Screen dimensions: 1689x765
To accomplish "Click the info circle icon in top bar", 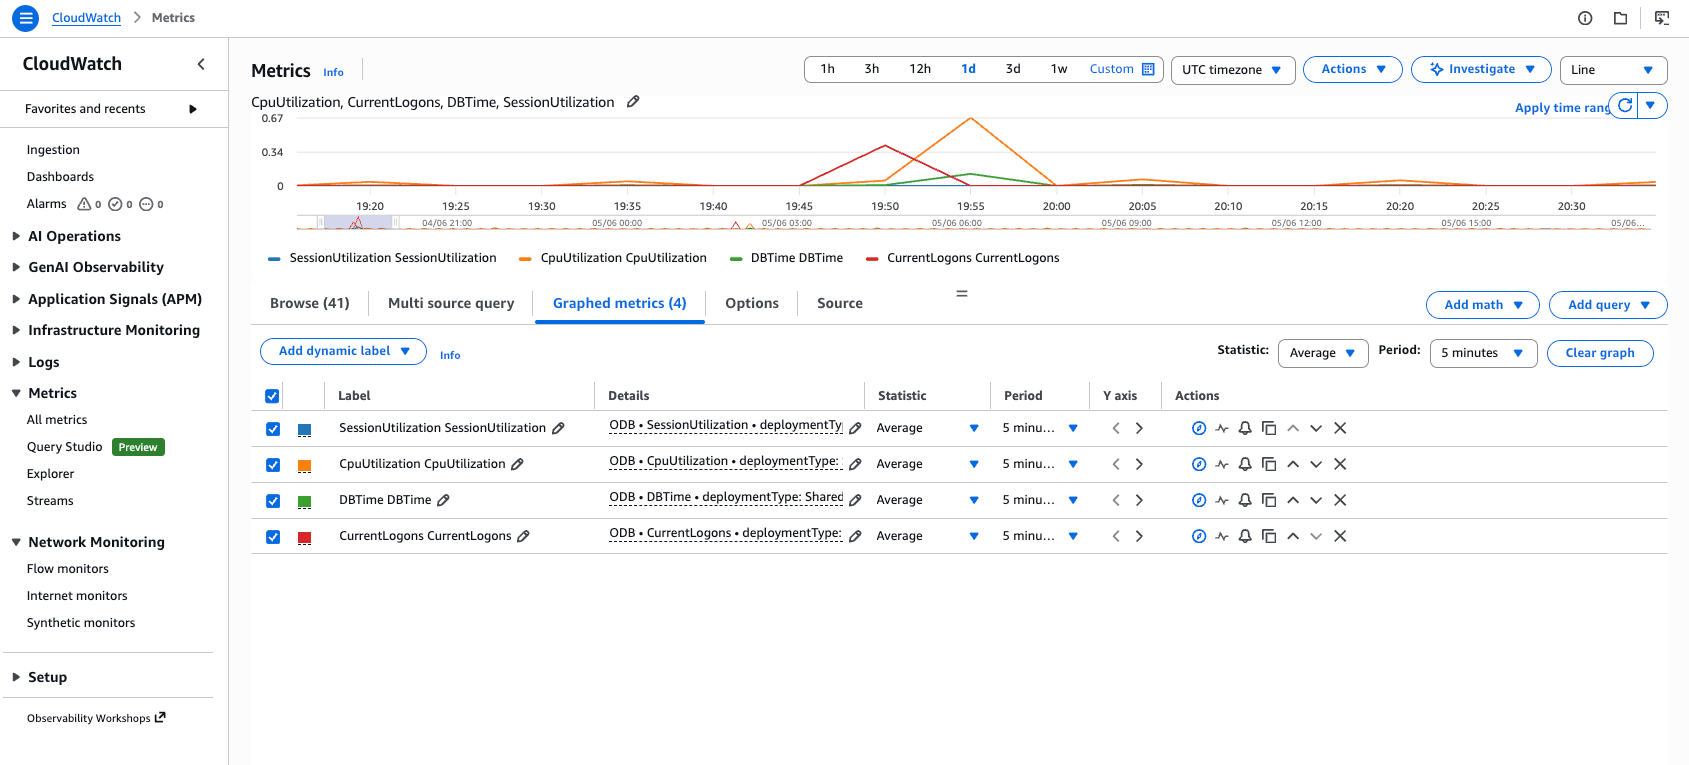I will coord(1585,18).
